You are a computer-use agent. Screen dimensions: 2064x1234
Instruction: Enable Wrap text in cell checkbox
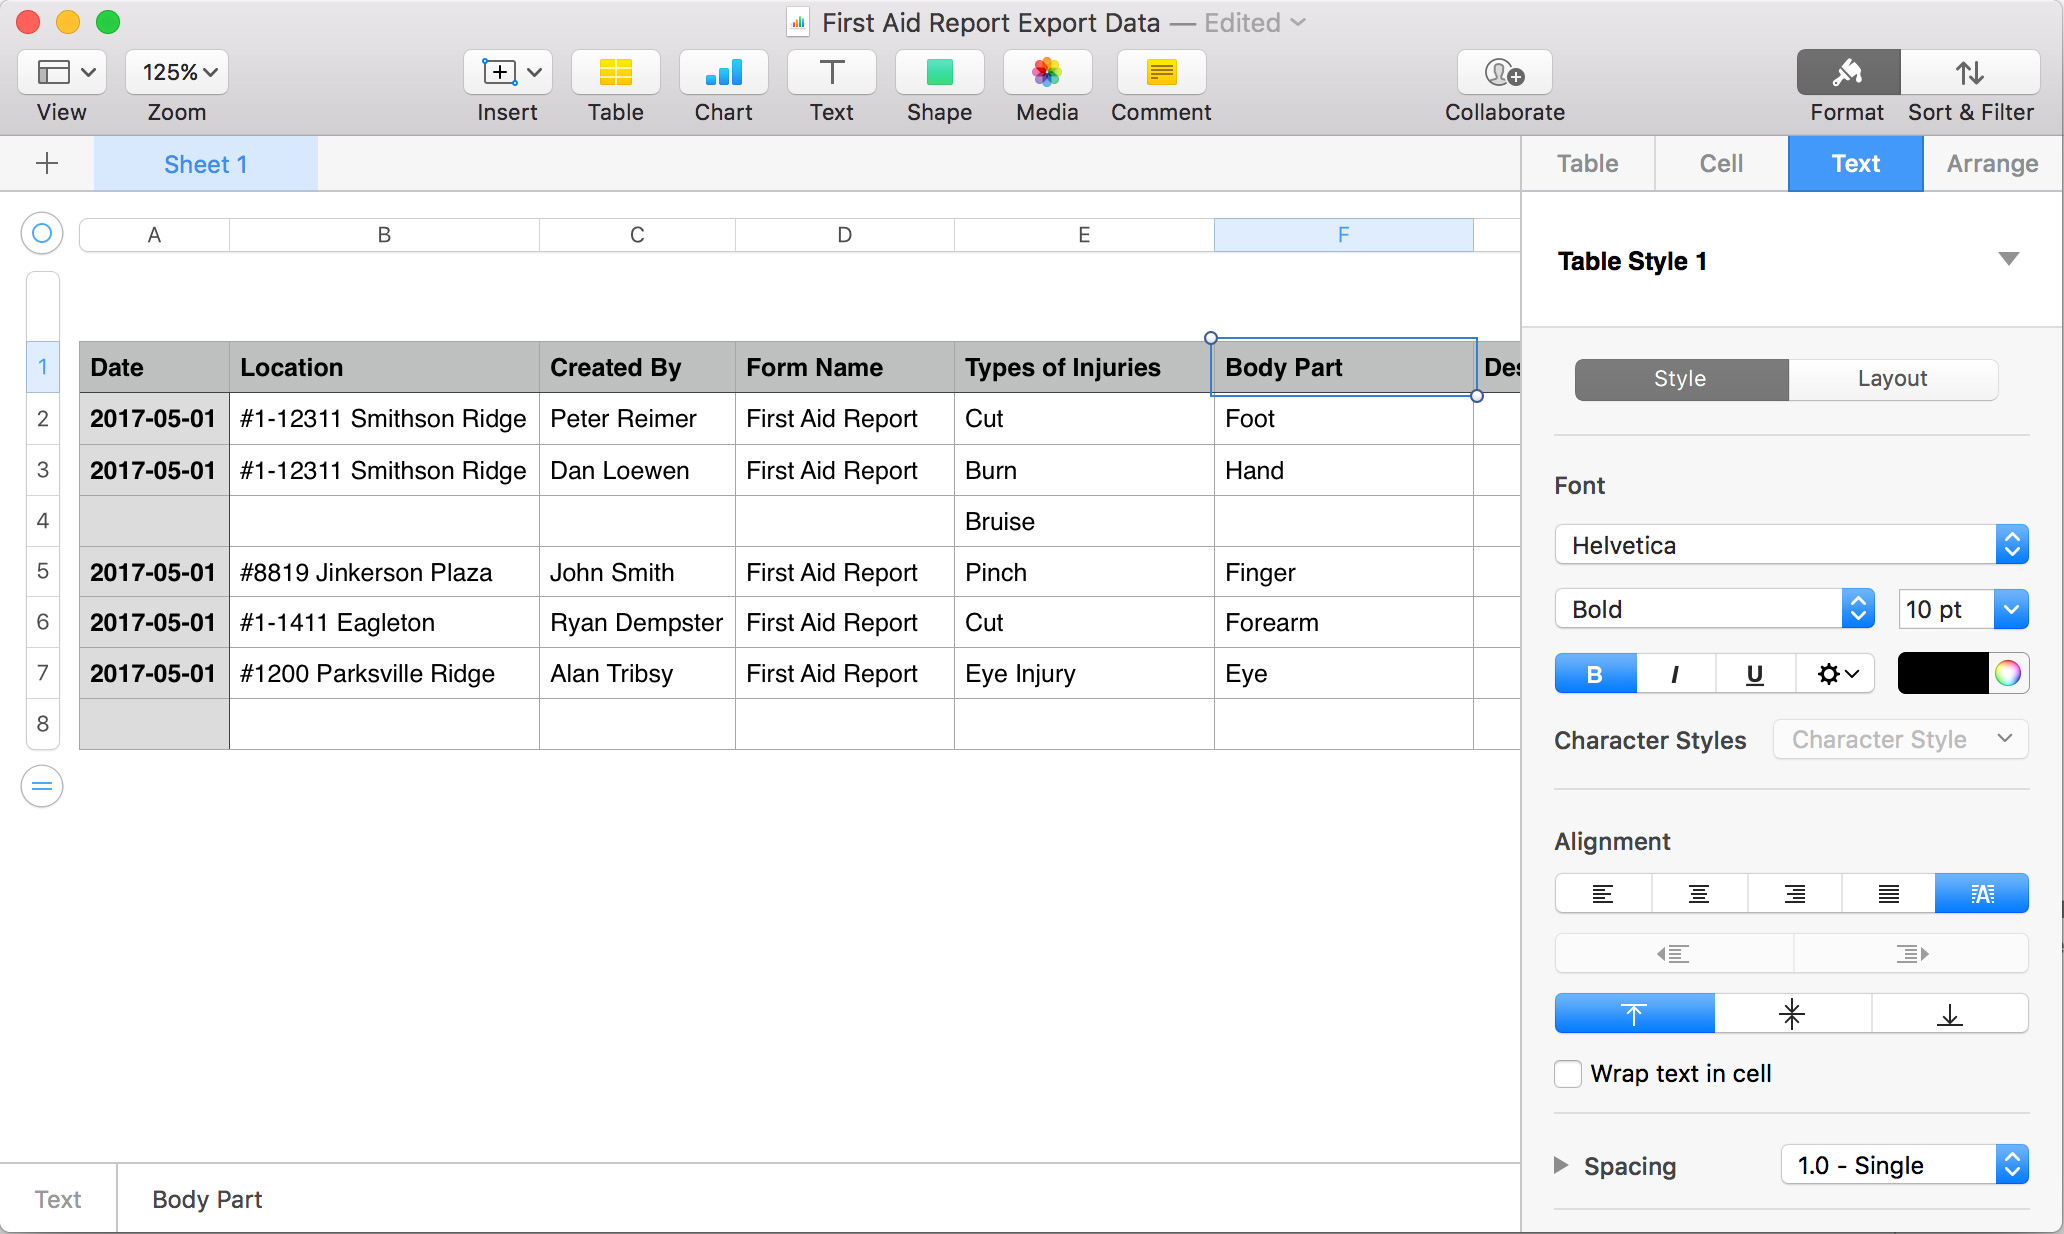pyautogui.click(x=1569, y=1074)
